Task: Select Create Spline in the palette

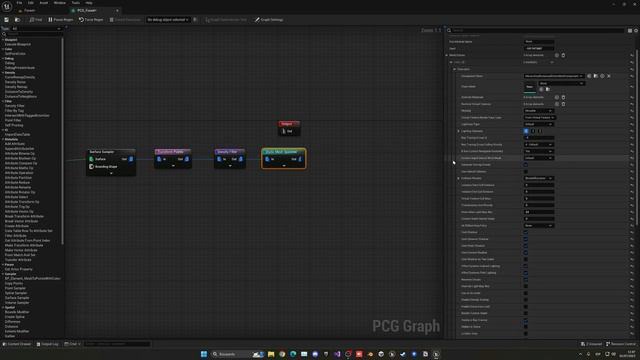Action: click(15, 317)
